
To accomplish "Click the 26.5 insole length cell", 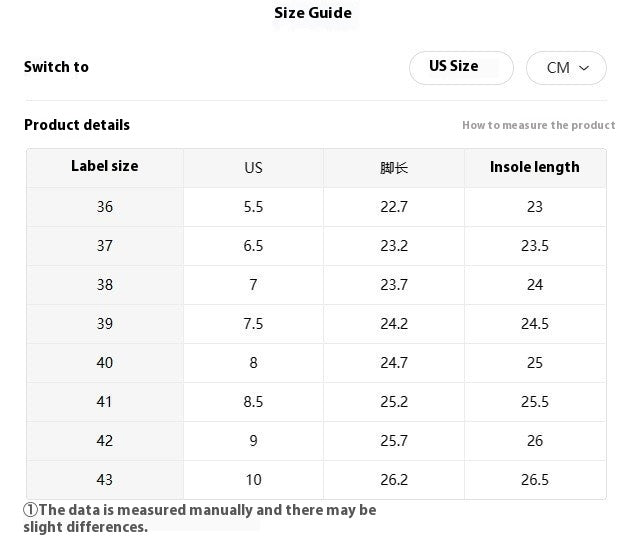I will pos(535,480).
